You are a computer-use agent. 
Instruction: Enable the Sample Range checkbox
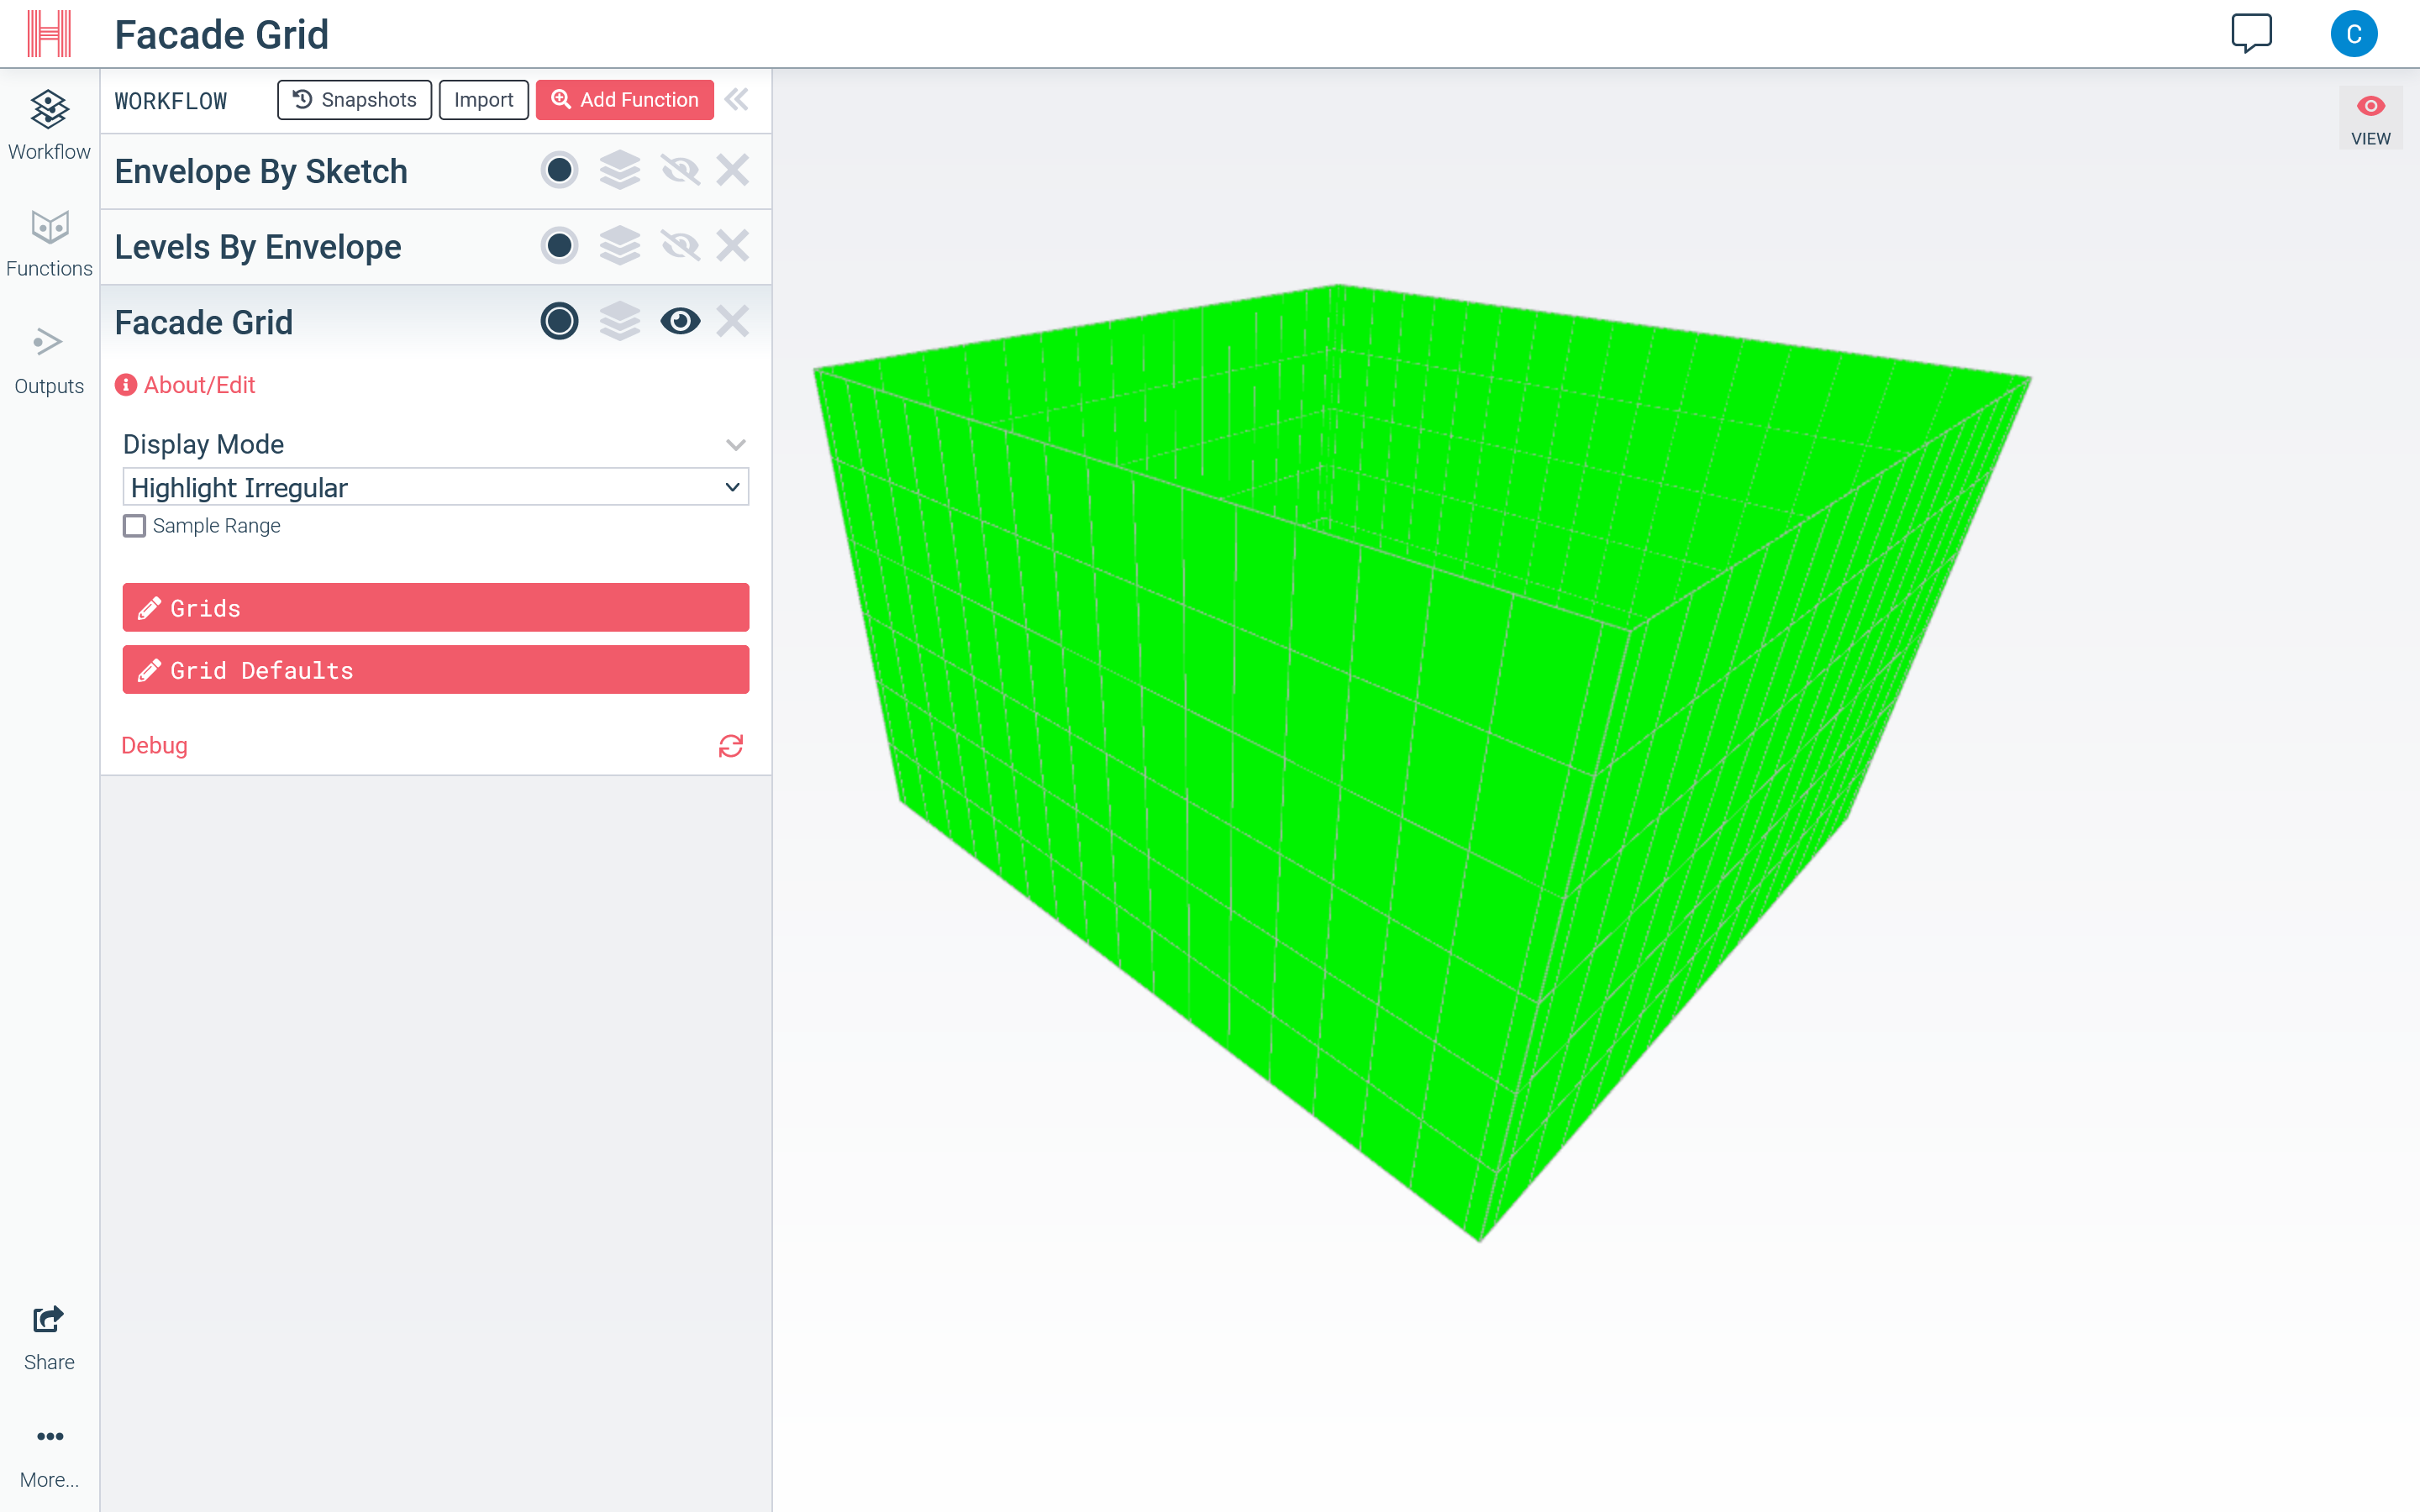tap(135, 526)
